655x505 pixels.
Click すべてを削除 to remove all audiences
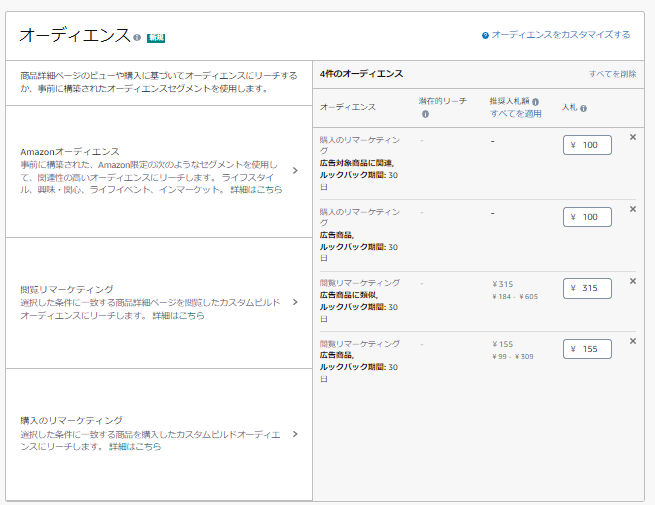pyautogui.click(x=612, y=74)
